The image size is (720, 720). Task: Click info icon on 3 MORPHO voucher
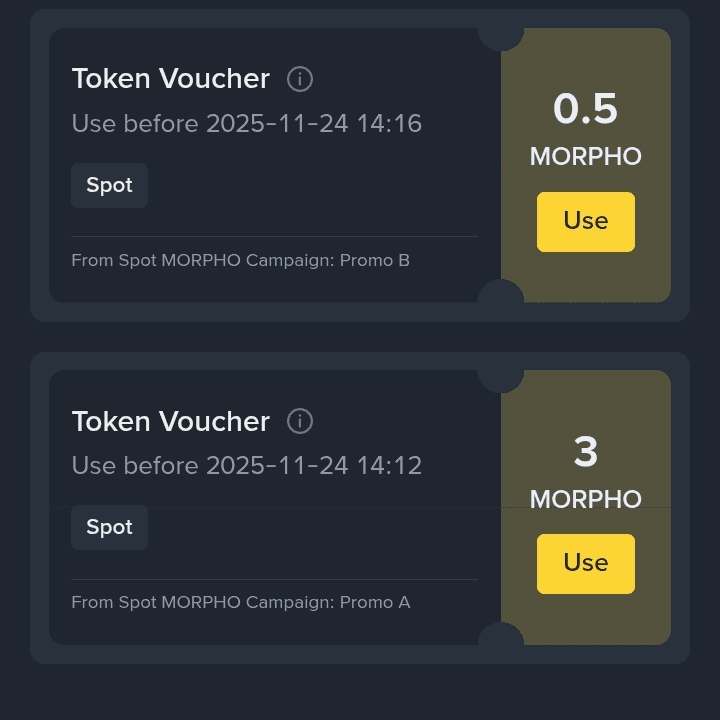coord(300,421)
